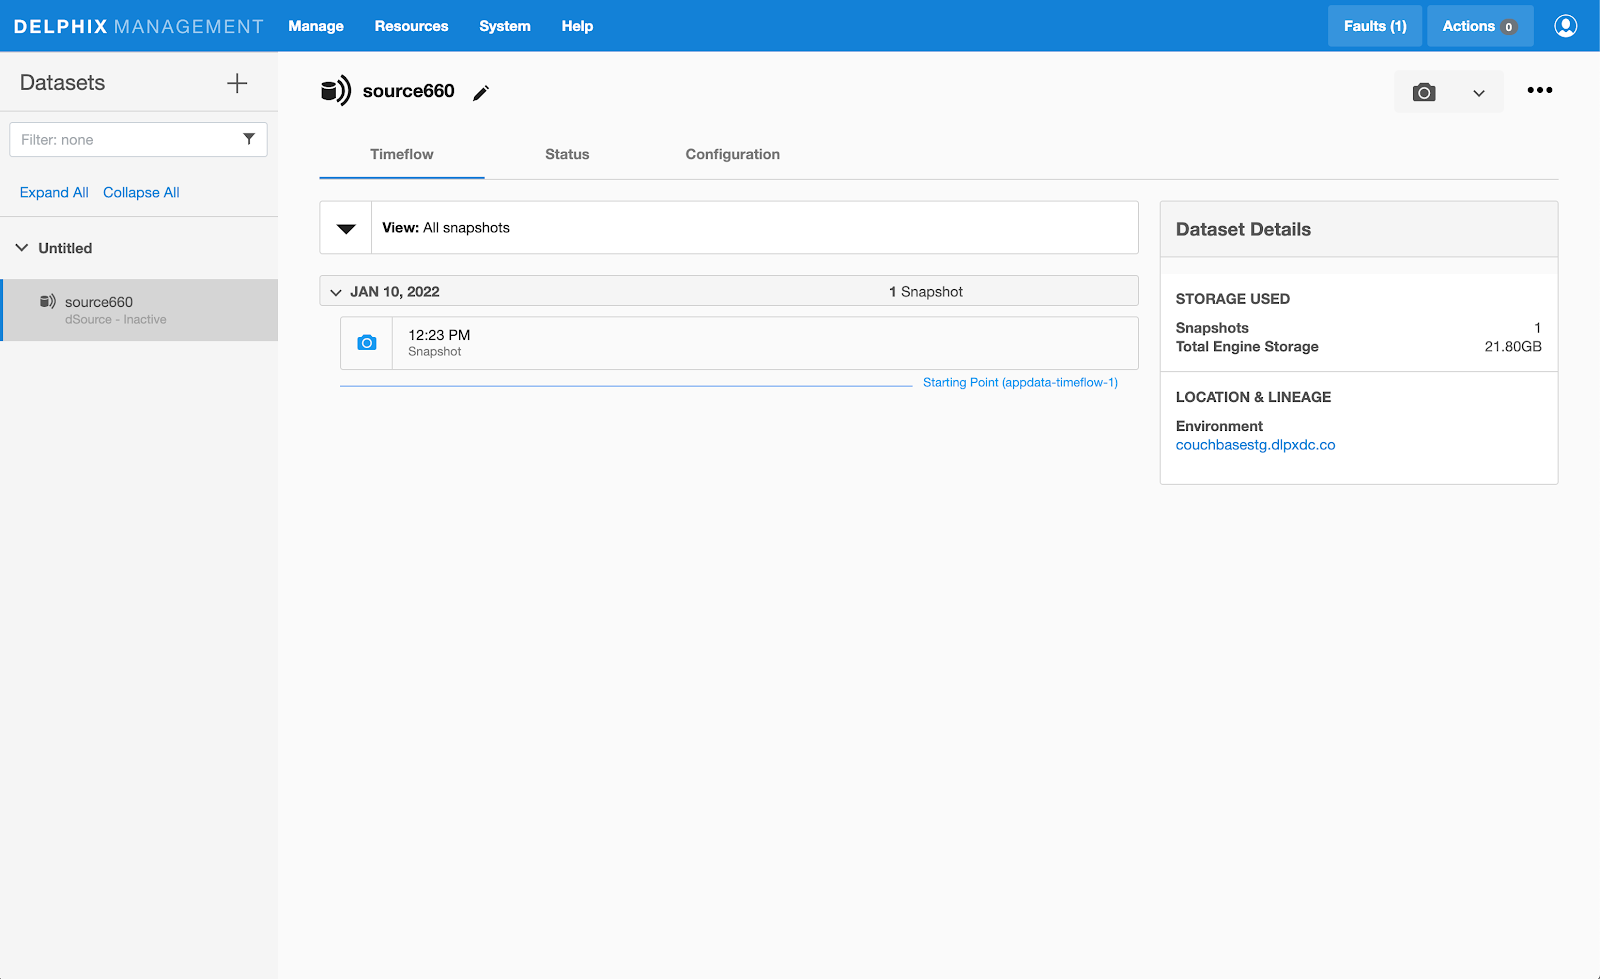The image size is (1600, 979).
Task: Switch to the Status tab
Action: pyautogui.click(x=566, y=154)
